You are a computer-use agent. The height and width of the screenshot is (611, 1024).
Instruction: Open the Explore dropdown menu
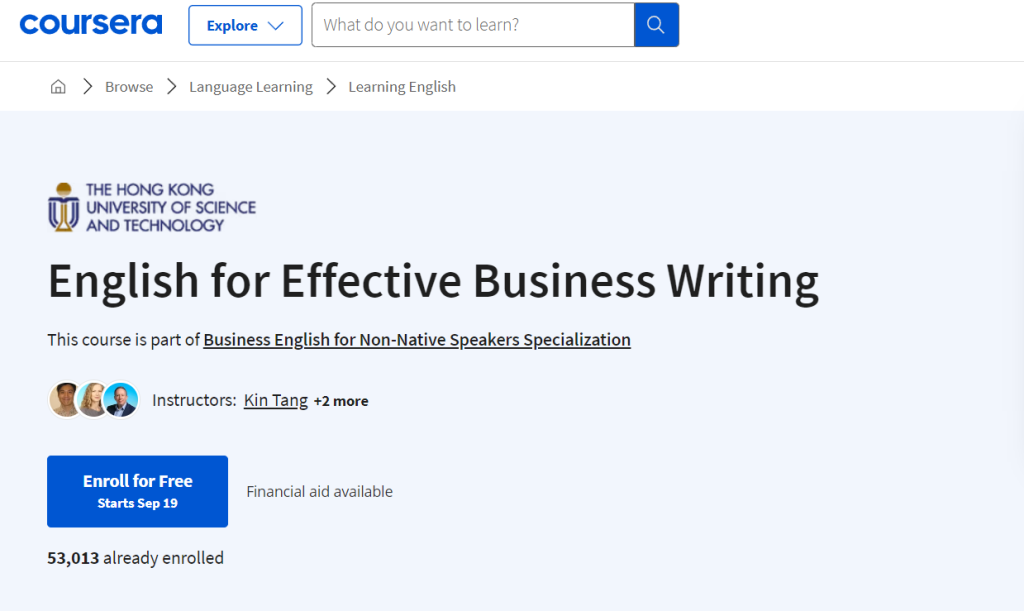click(245, 26)
